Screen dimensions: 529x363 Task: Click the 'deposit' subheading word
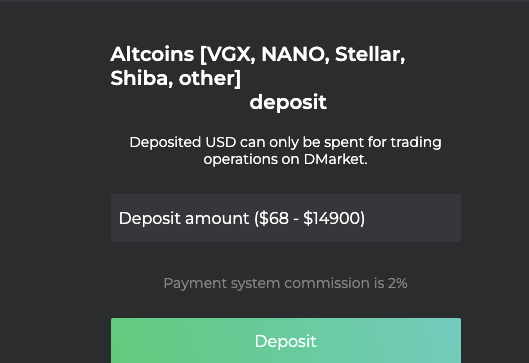click(x=288, y=102)
